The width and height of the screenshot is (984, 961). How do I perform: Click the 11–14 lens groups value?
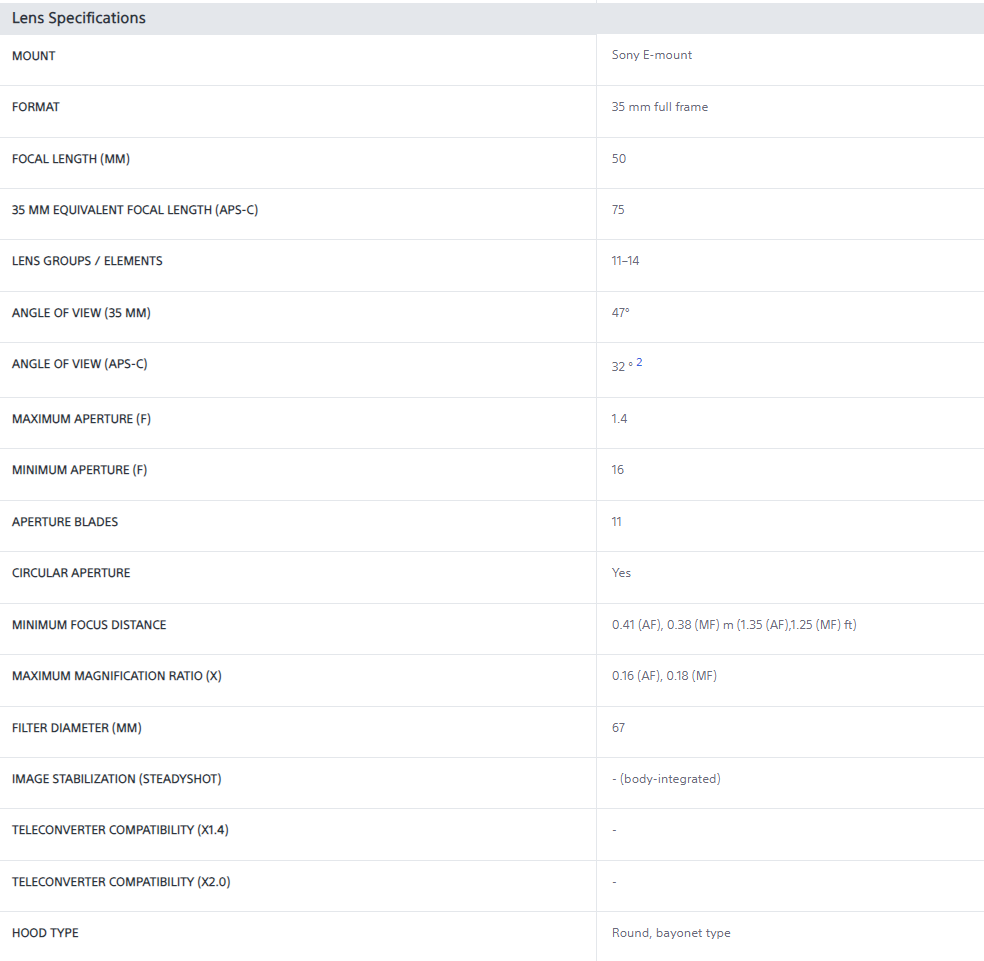tap(625, 261)
